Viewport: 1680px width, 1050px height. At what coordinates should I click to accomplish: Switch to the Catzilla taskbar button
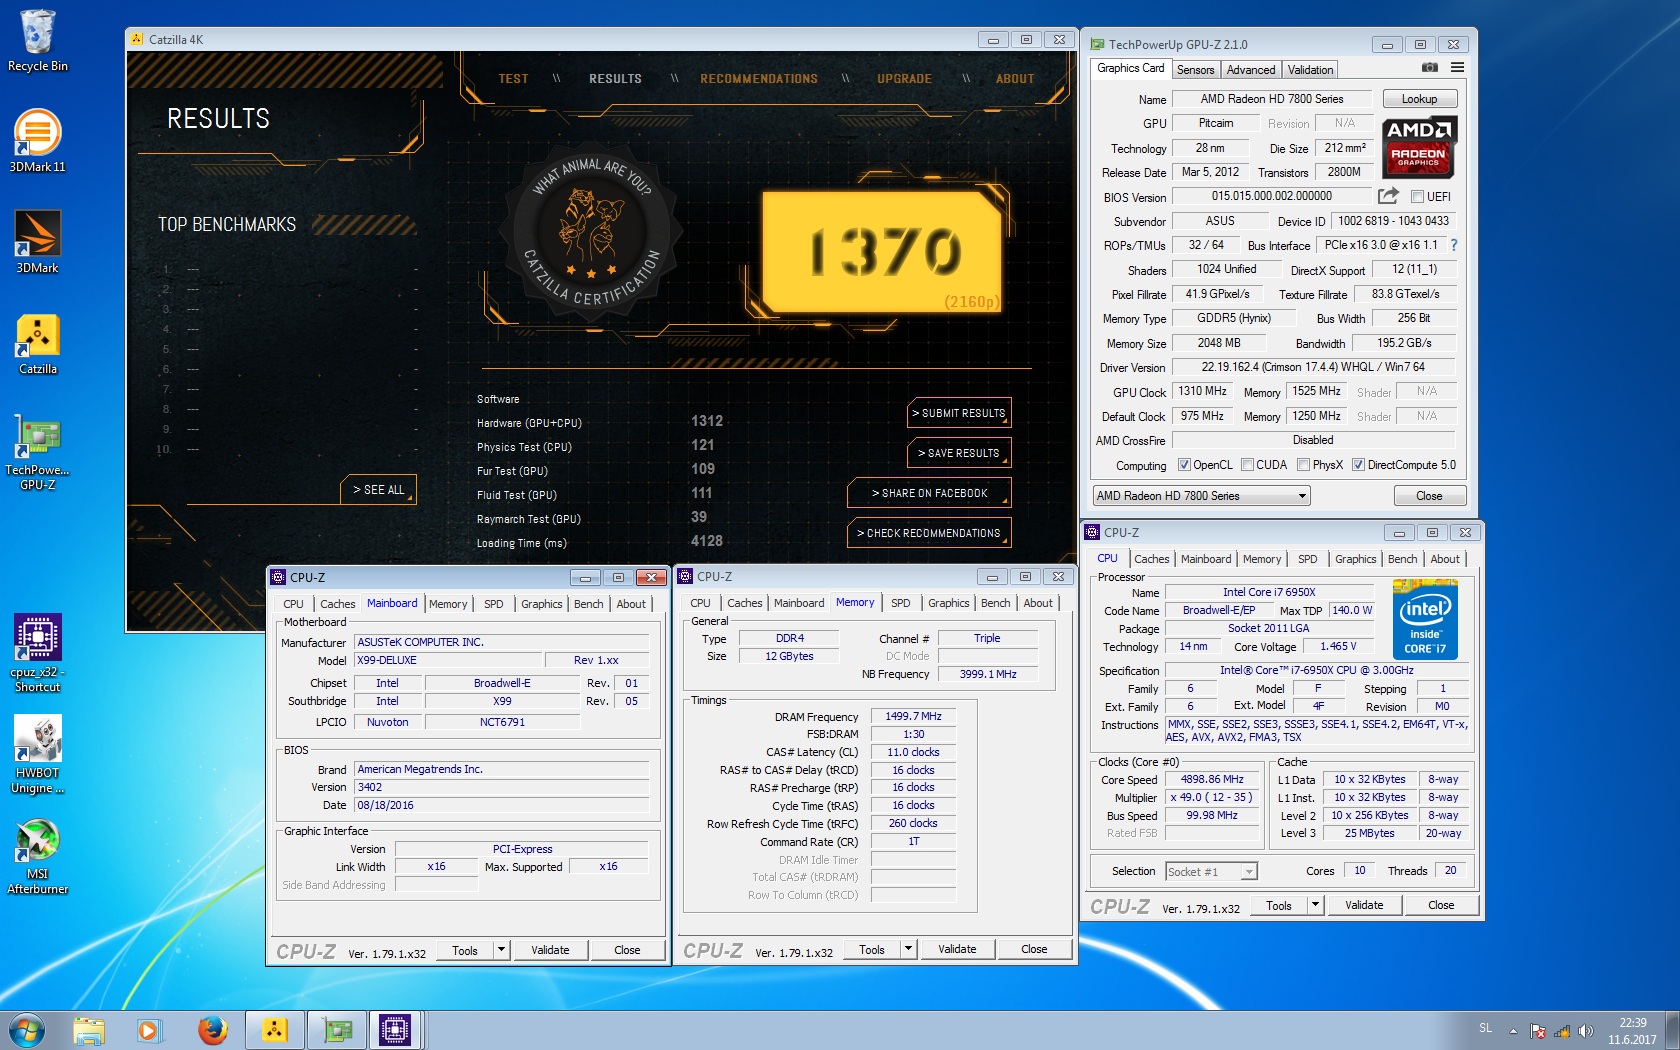point(274,1030)
